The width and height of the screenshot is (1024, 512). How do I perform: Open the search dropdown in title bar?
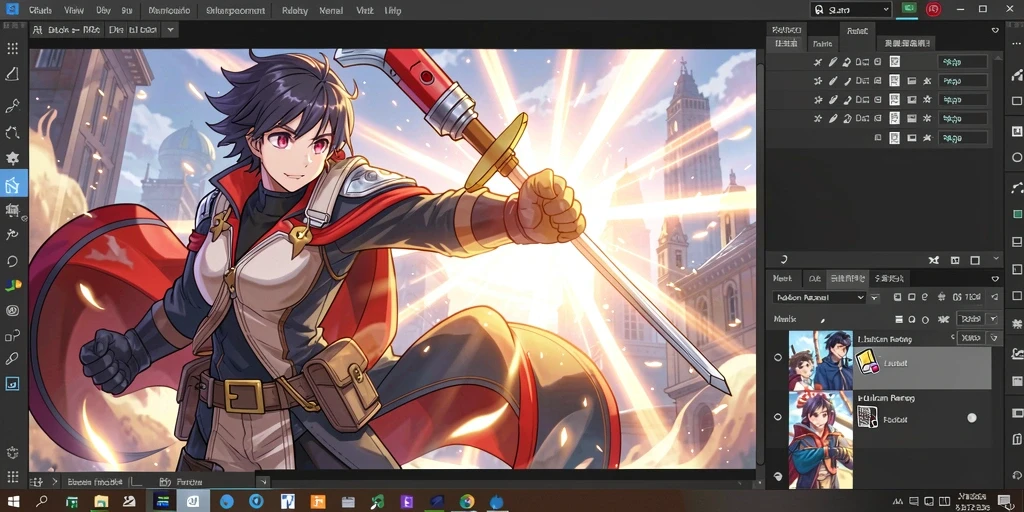coord(850,10)
